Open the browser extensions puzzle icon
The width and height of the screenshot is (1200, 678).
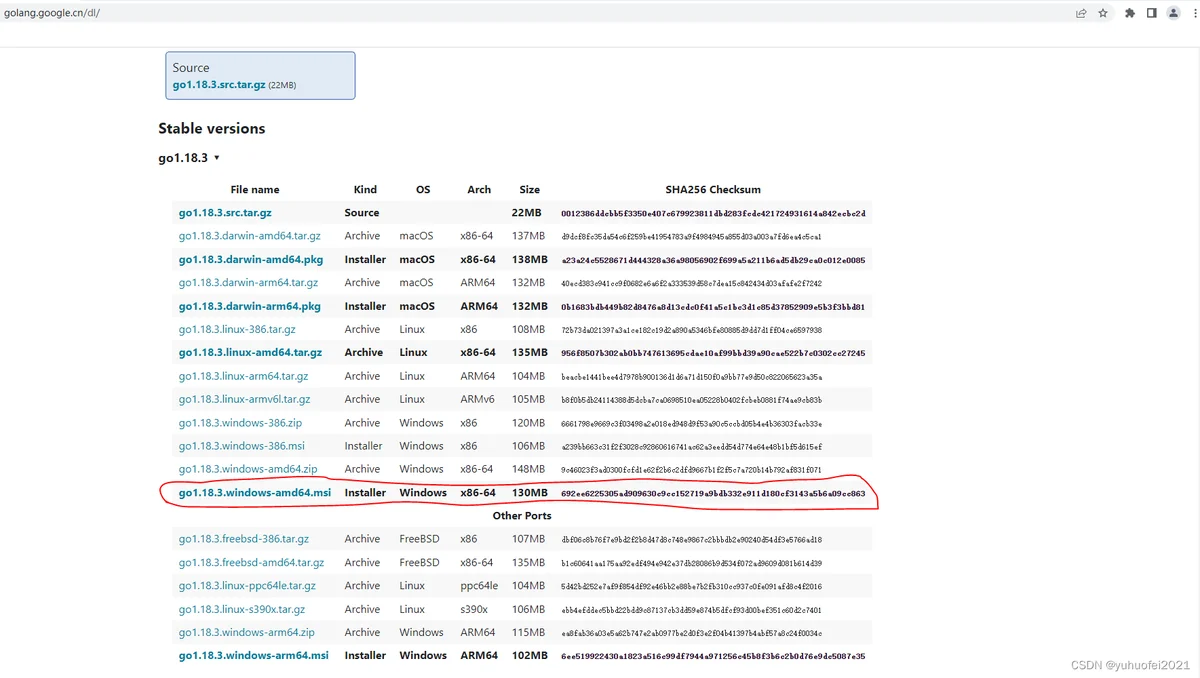[x=1130, y=13]
